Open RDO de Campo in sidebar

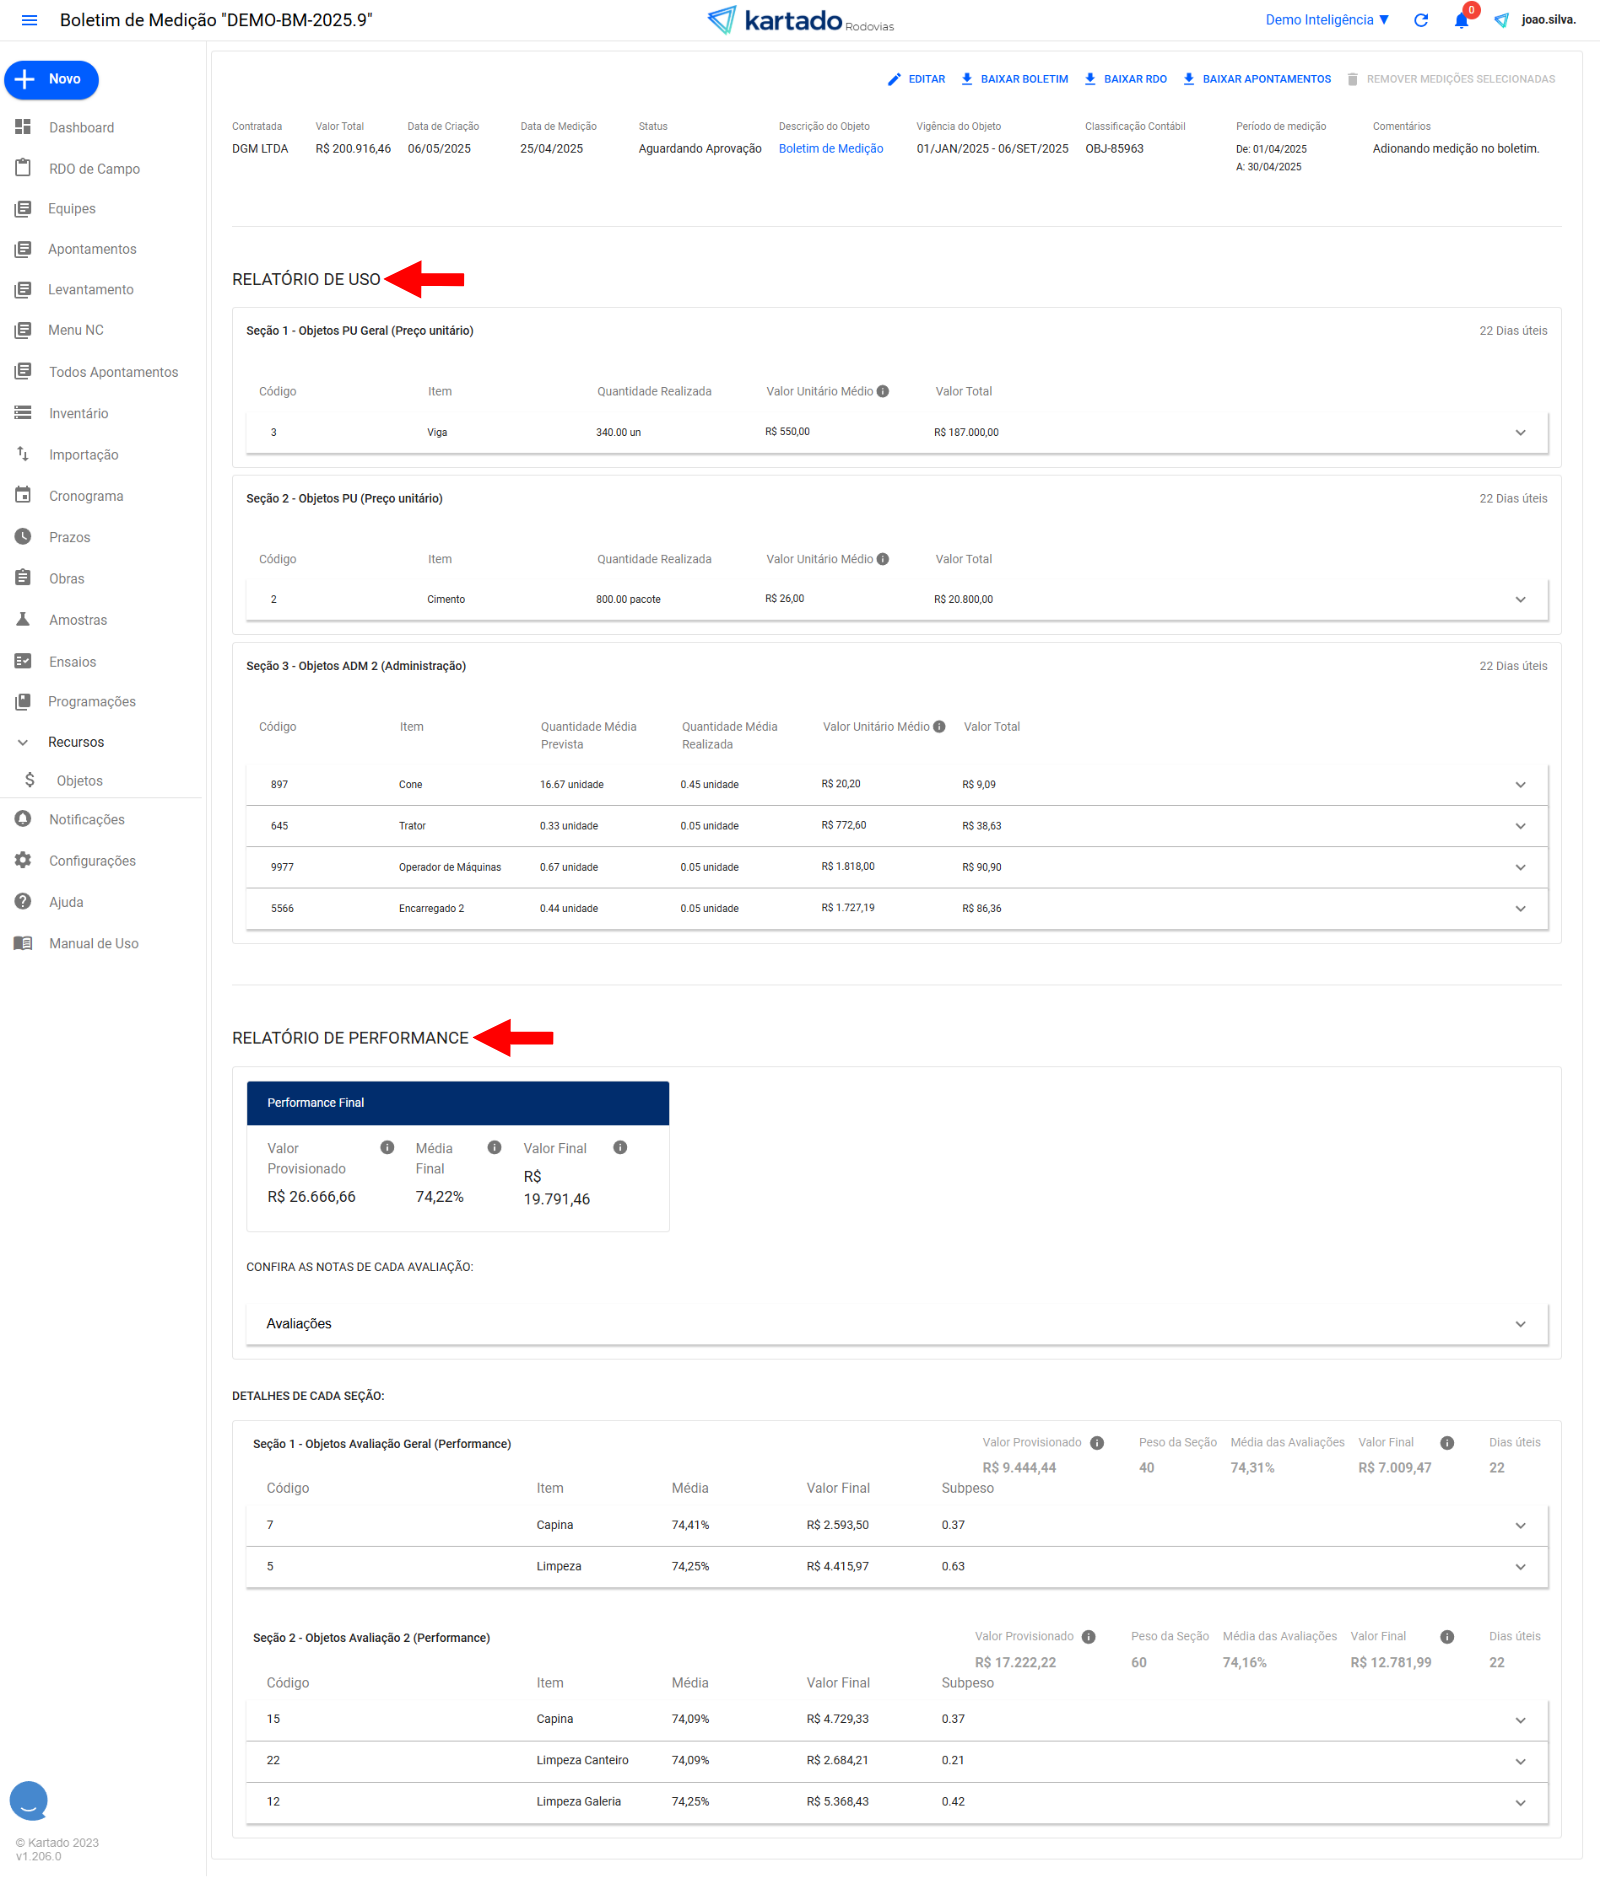click(x=94, y=169)
